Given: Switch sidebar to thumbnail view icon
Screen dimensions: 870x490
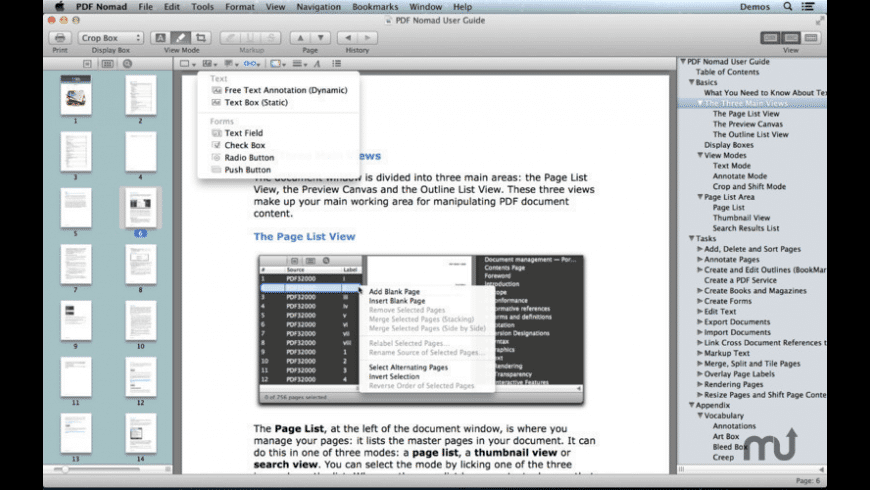Looking at the screenshot, I should (x=107, y=64).
